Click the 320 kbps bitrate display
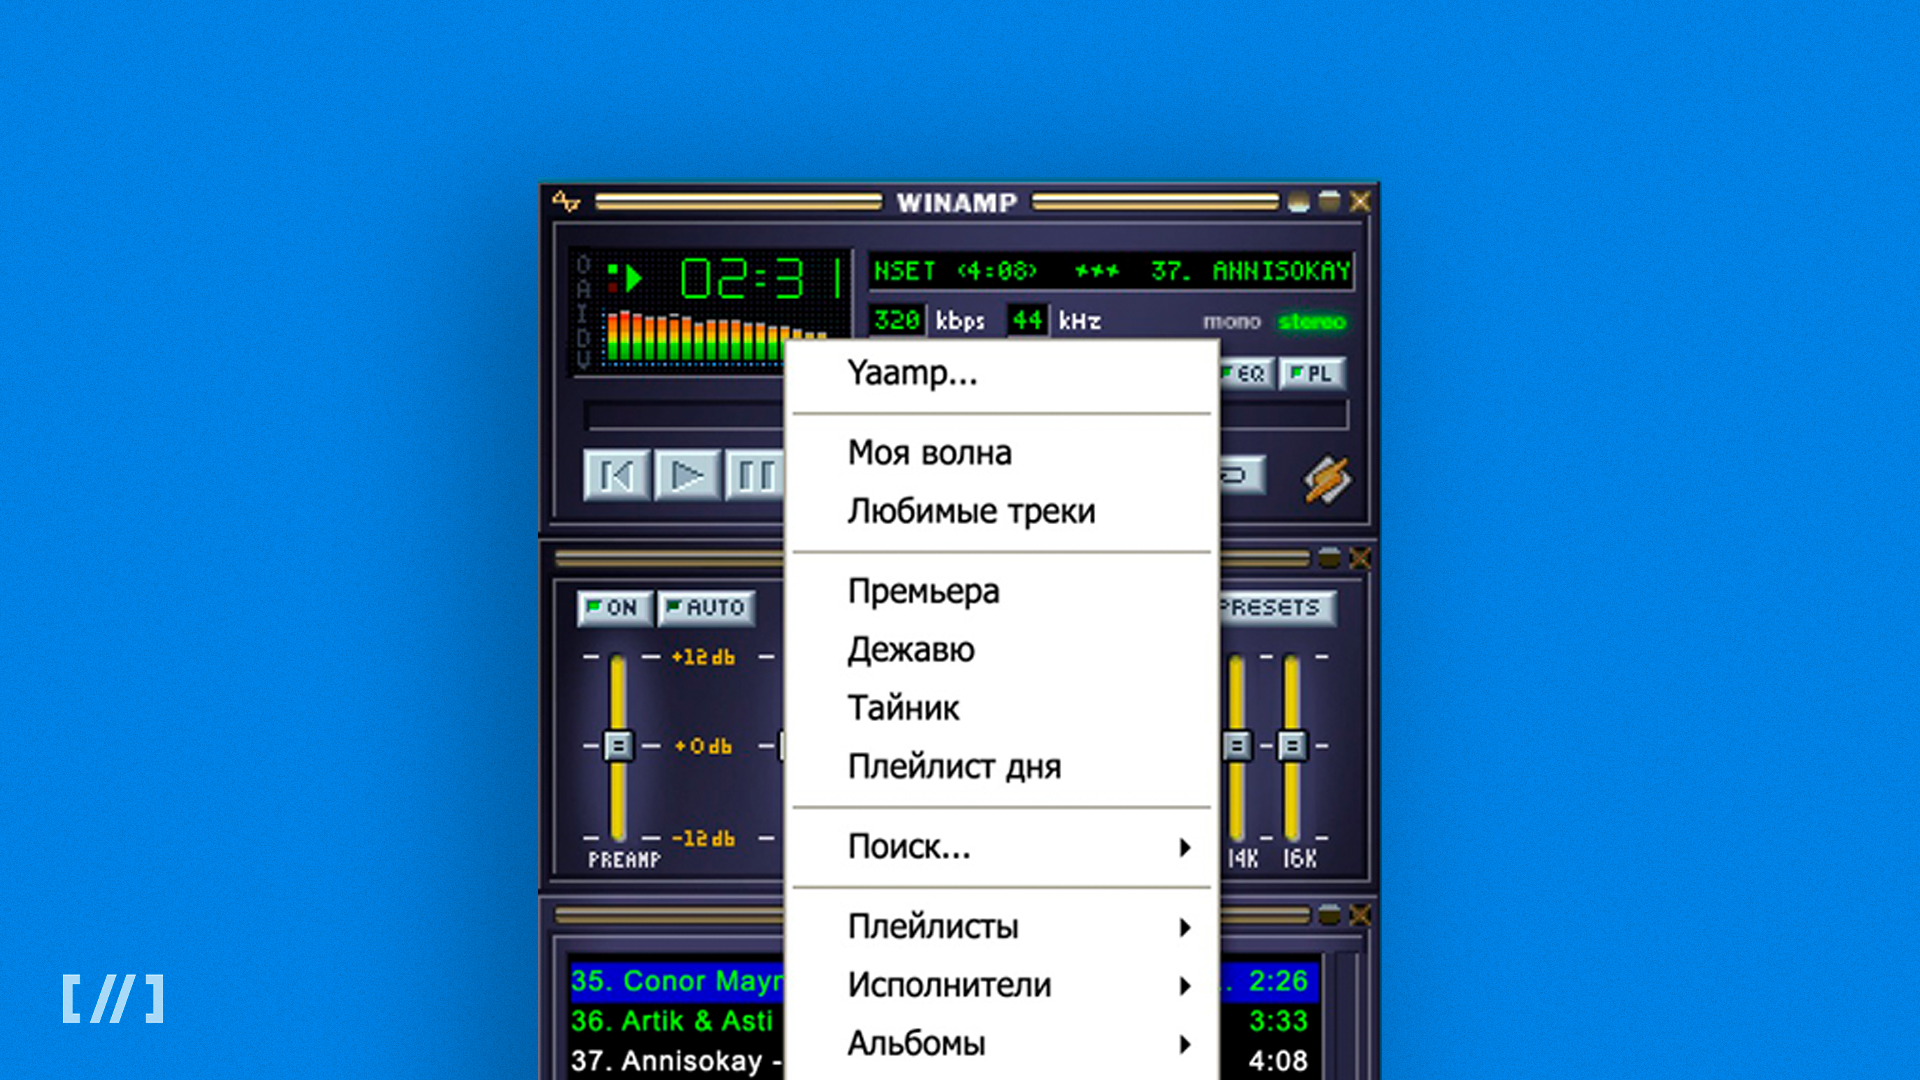 pos(896,321)
